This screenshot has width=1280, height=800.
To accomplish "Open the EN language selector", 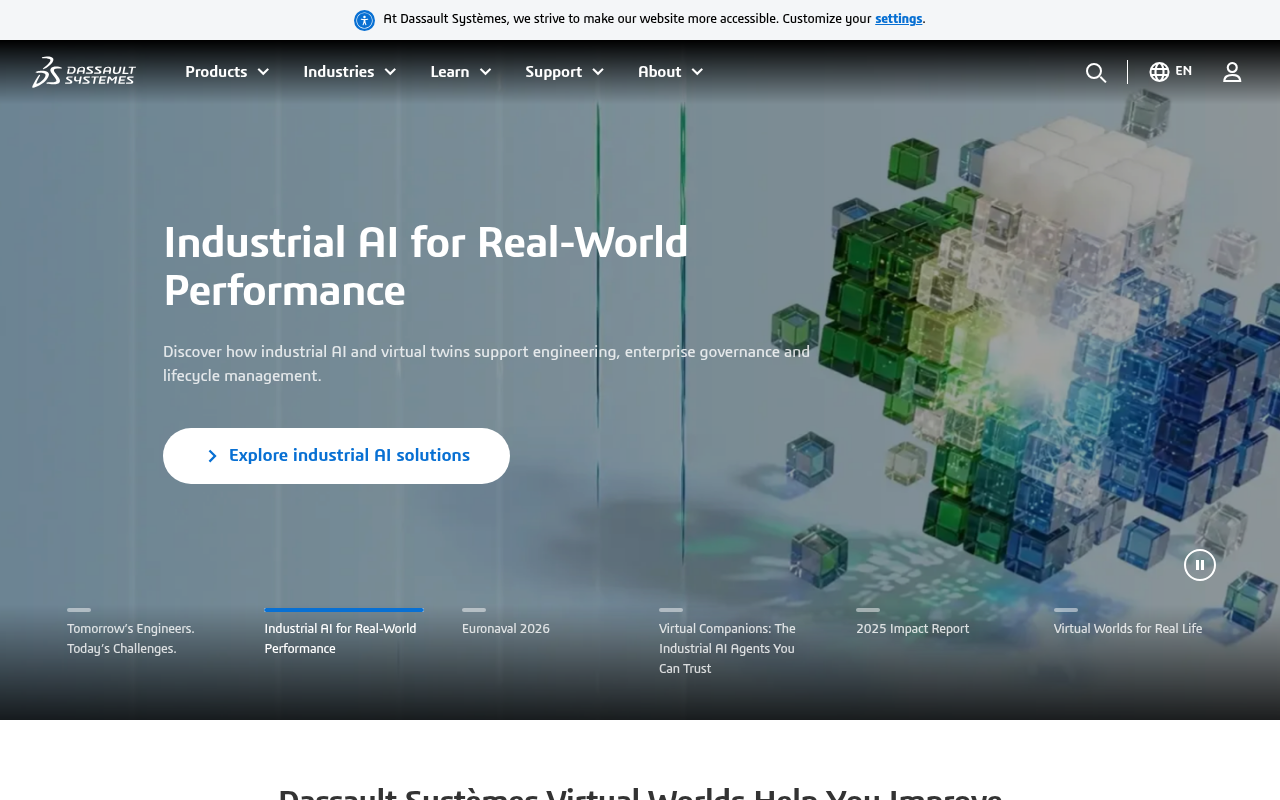I will tap(1171, 72).
